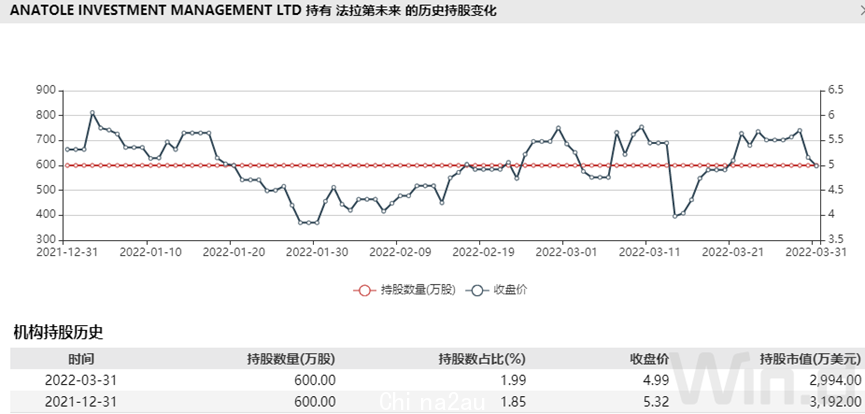This screenshot has width=865, height=414.
Task: Toggle the 持股数量(万股) legend series
Action: (405, 290)
